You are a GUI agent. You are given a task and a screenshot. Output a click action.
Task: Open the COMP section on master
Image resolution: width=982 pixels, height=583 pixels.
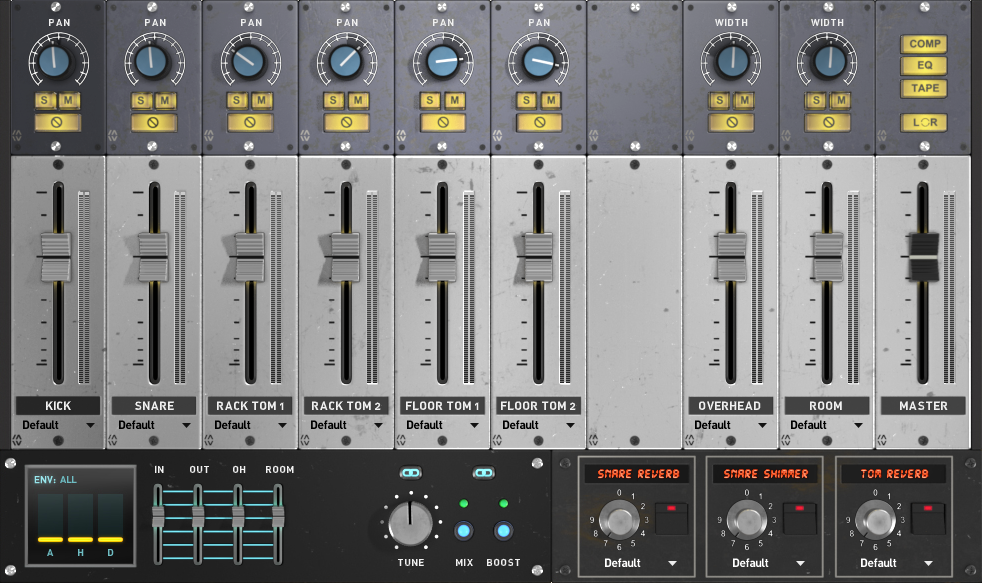(x=924, y=44)
